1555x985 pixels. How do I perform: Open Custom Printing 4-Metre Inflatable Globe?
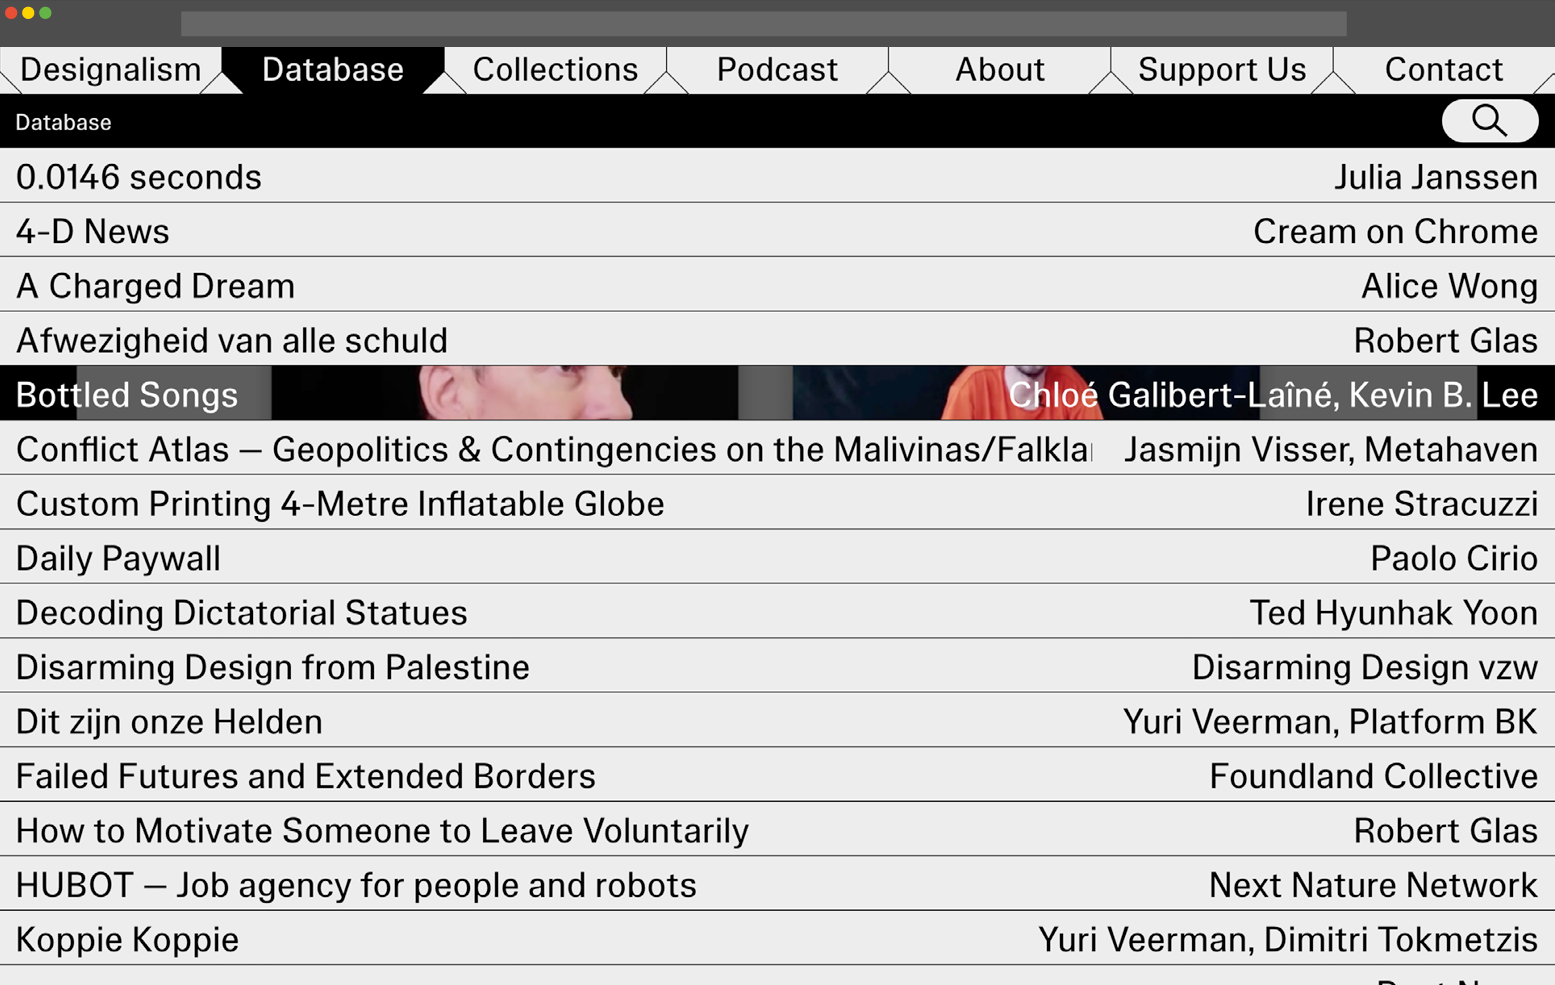point(340,504)
